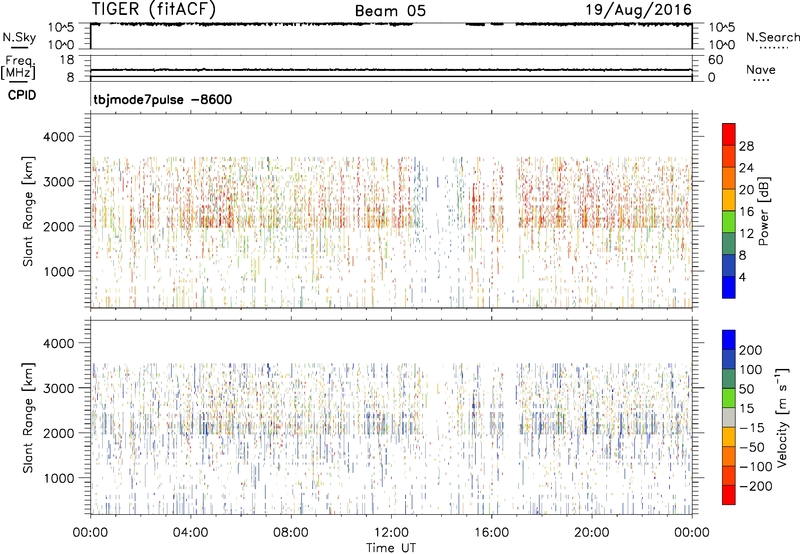Select the 1000 tick of the velocity panel
800x554 pixels.
click(x=59, y=479)
